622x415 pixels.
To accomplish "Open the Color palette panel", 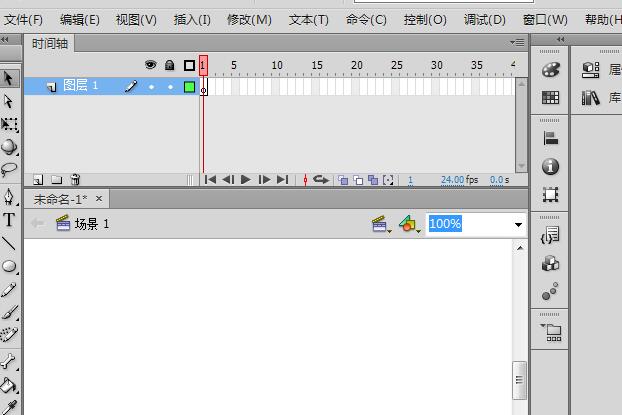I will 550,70.
